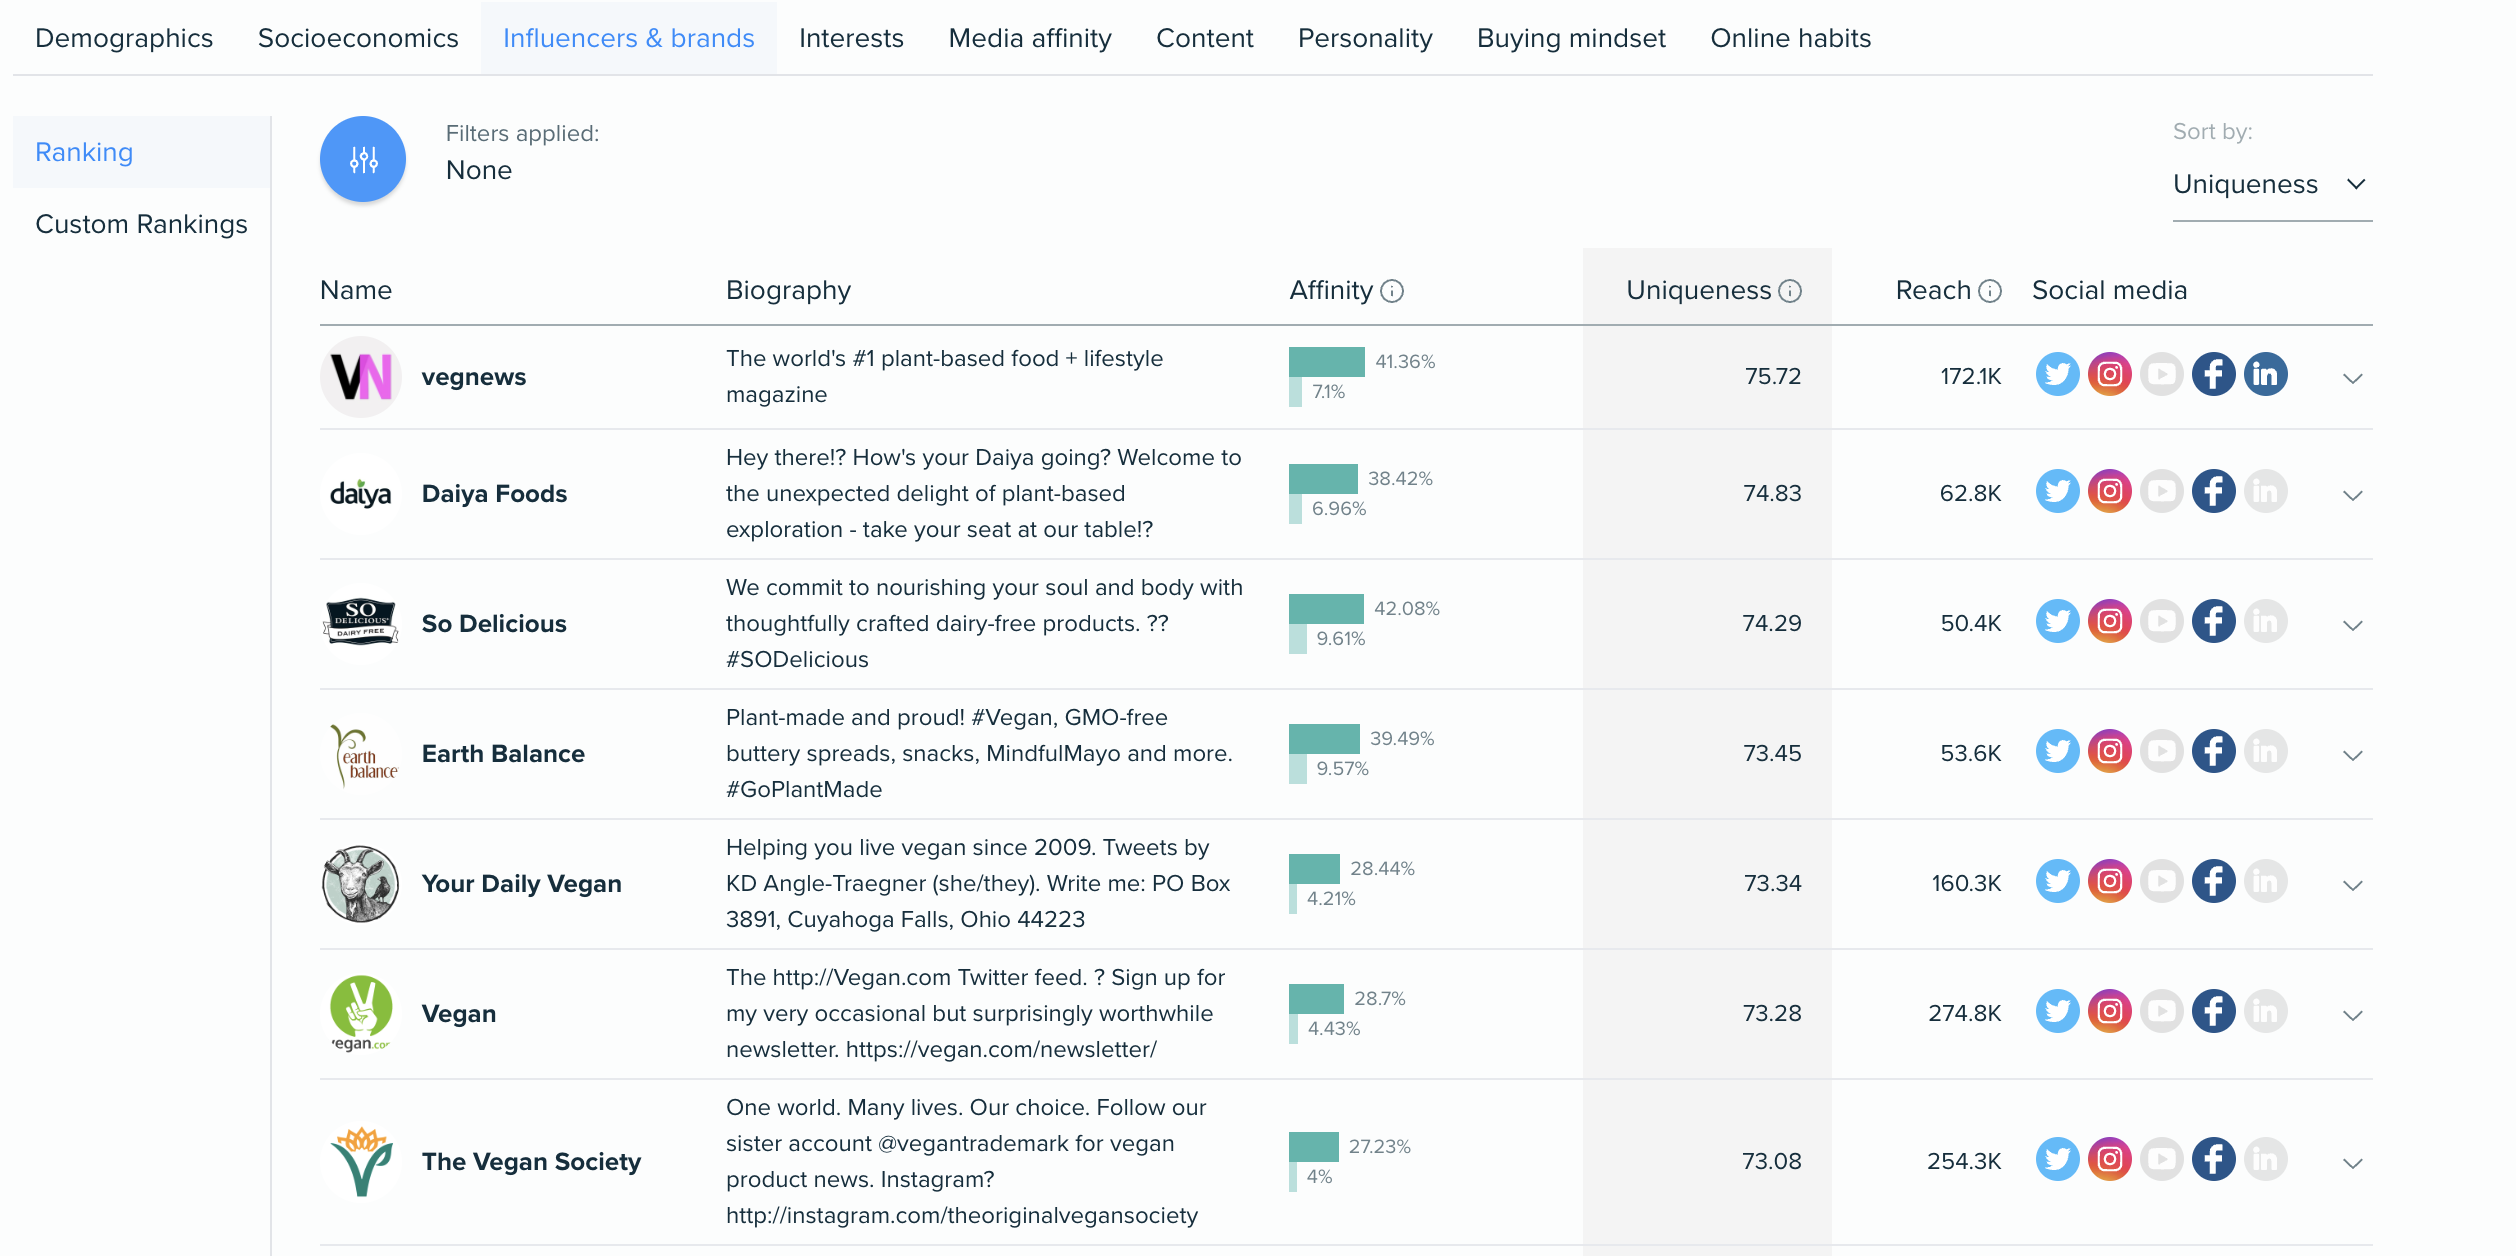This screenshot has height=1256, width=2516.
Task: Click the Earth Balance name
Action: [x=503, y=754]
